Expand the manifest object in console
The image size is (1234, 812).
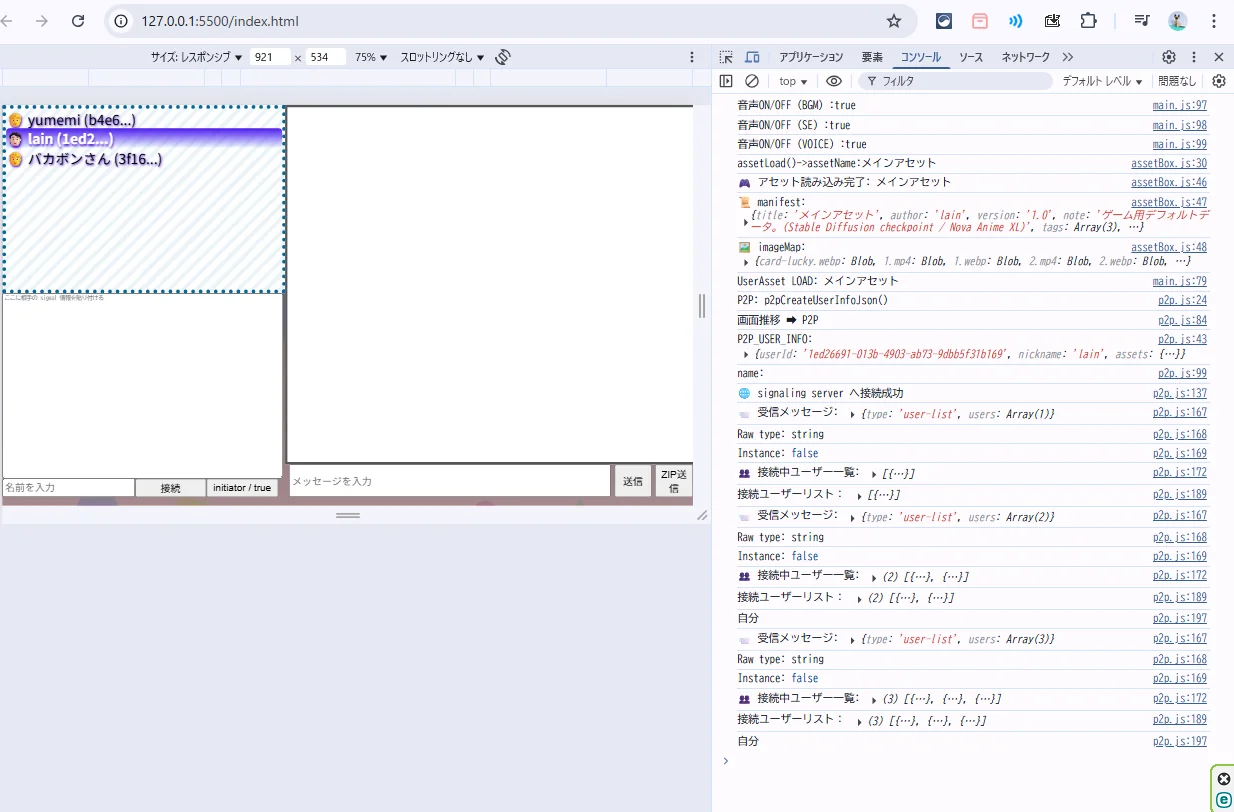745,221
